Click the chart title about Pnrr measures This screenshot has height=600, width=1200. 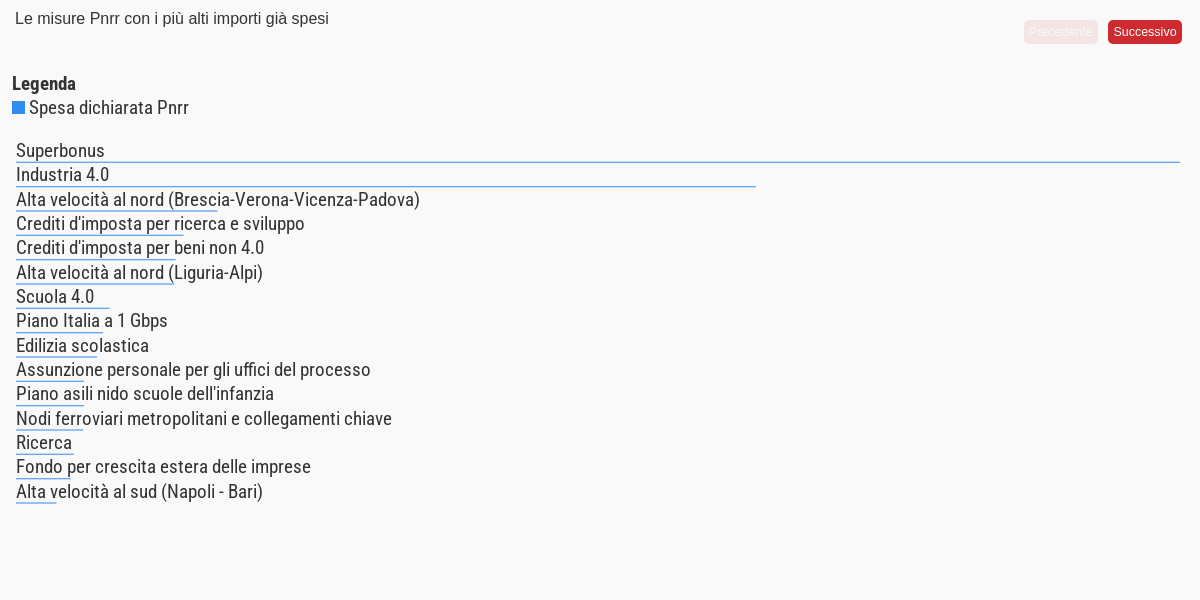(172, 19)
